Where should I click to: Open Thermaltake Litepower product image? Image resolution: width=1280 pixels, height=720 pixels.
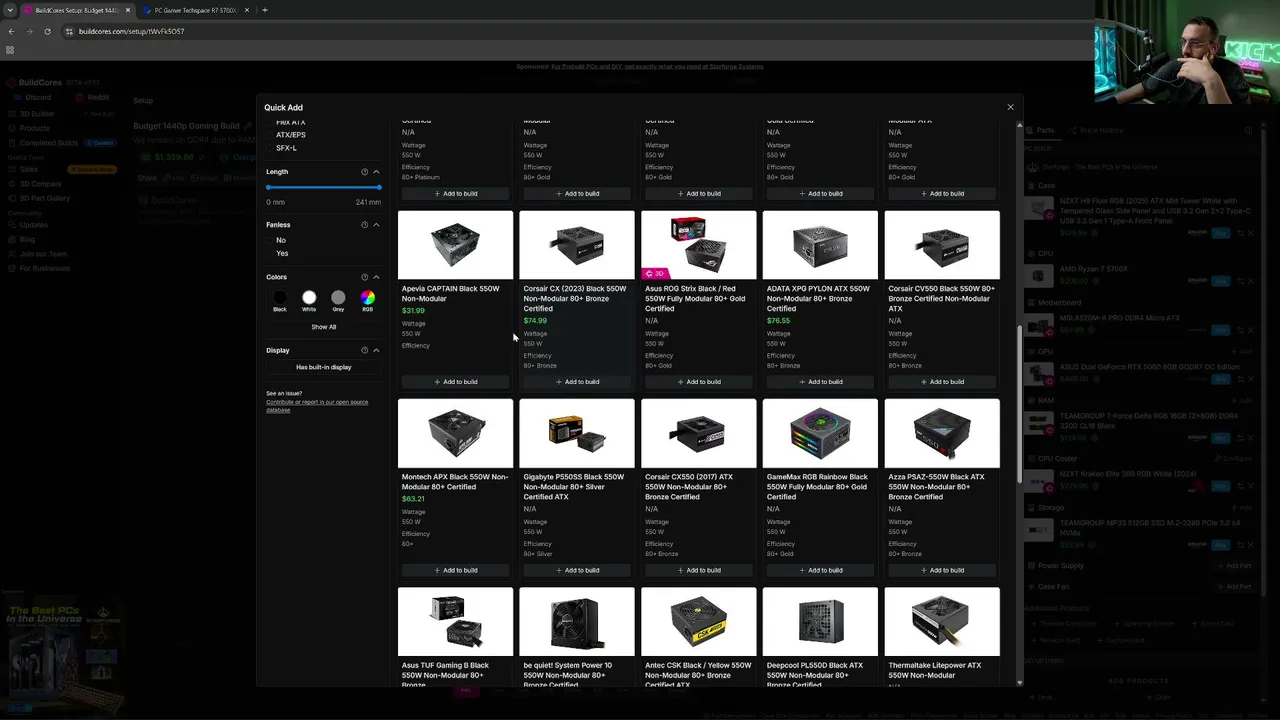coord(942,622)
